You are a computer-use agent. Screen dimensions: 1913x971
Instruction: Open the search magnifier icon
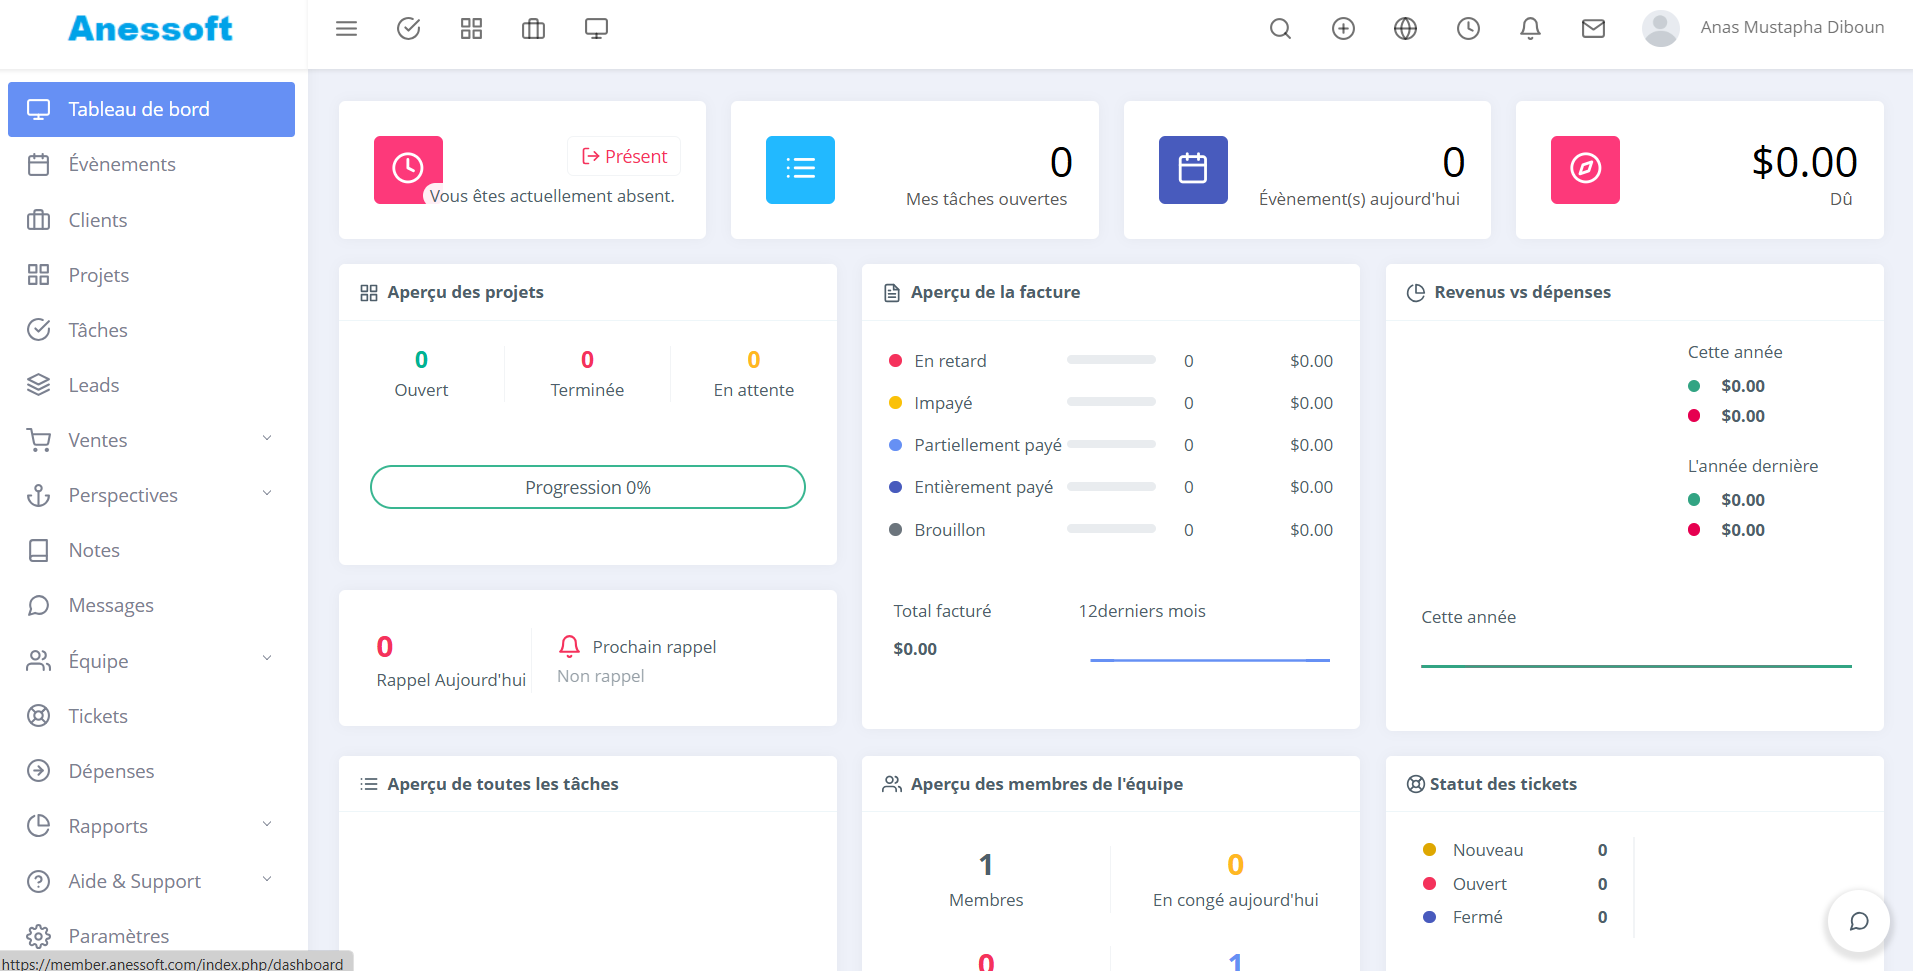1280,29
